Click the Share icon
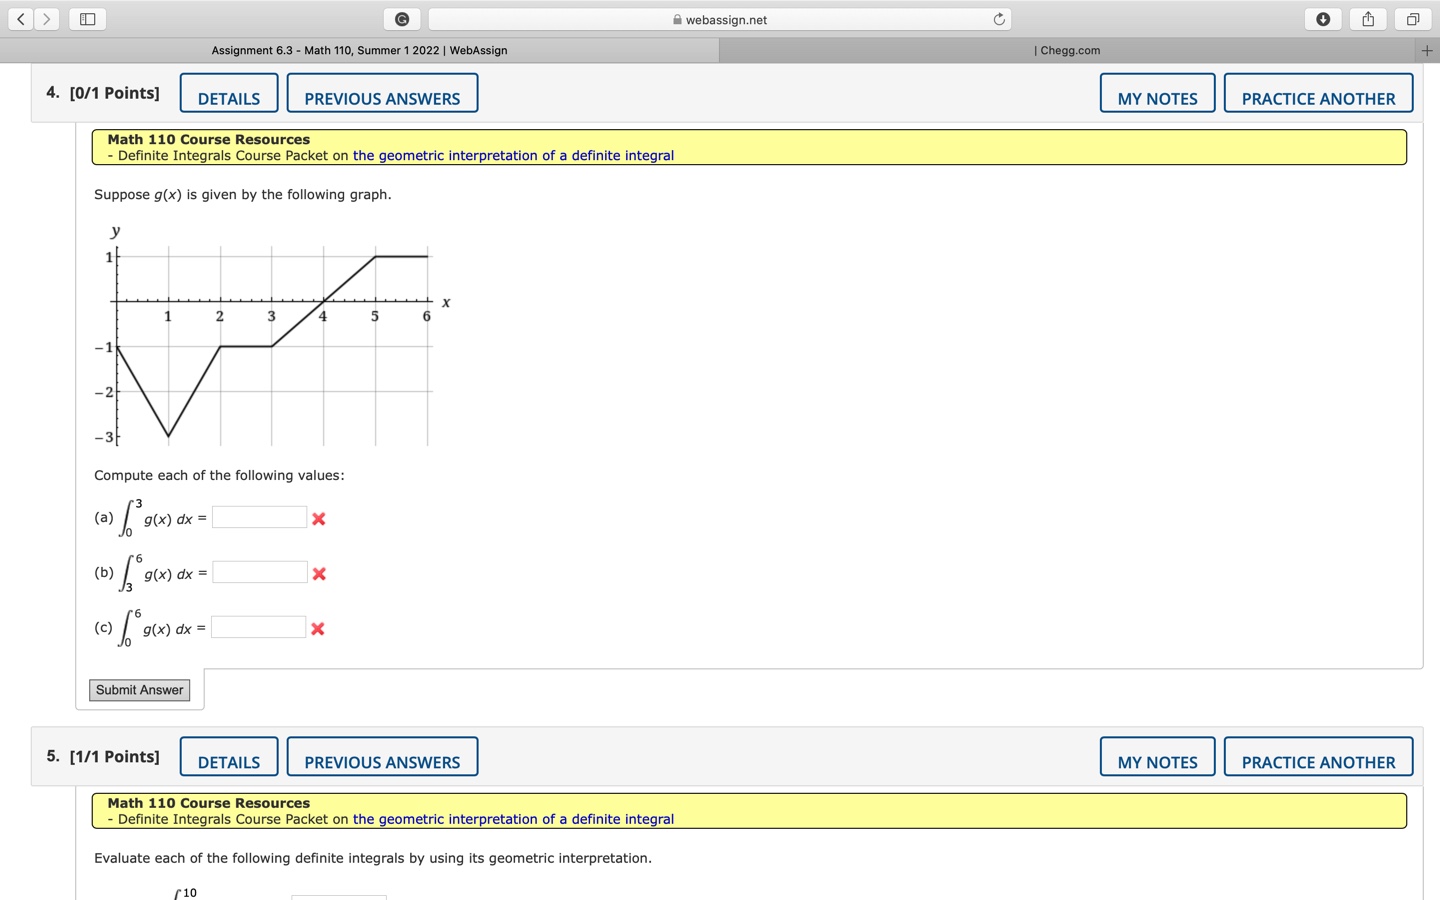 tap(1366, 18)
